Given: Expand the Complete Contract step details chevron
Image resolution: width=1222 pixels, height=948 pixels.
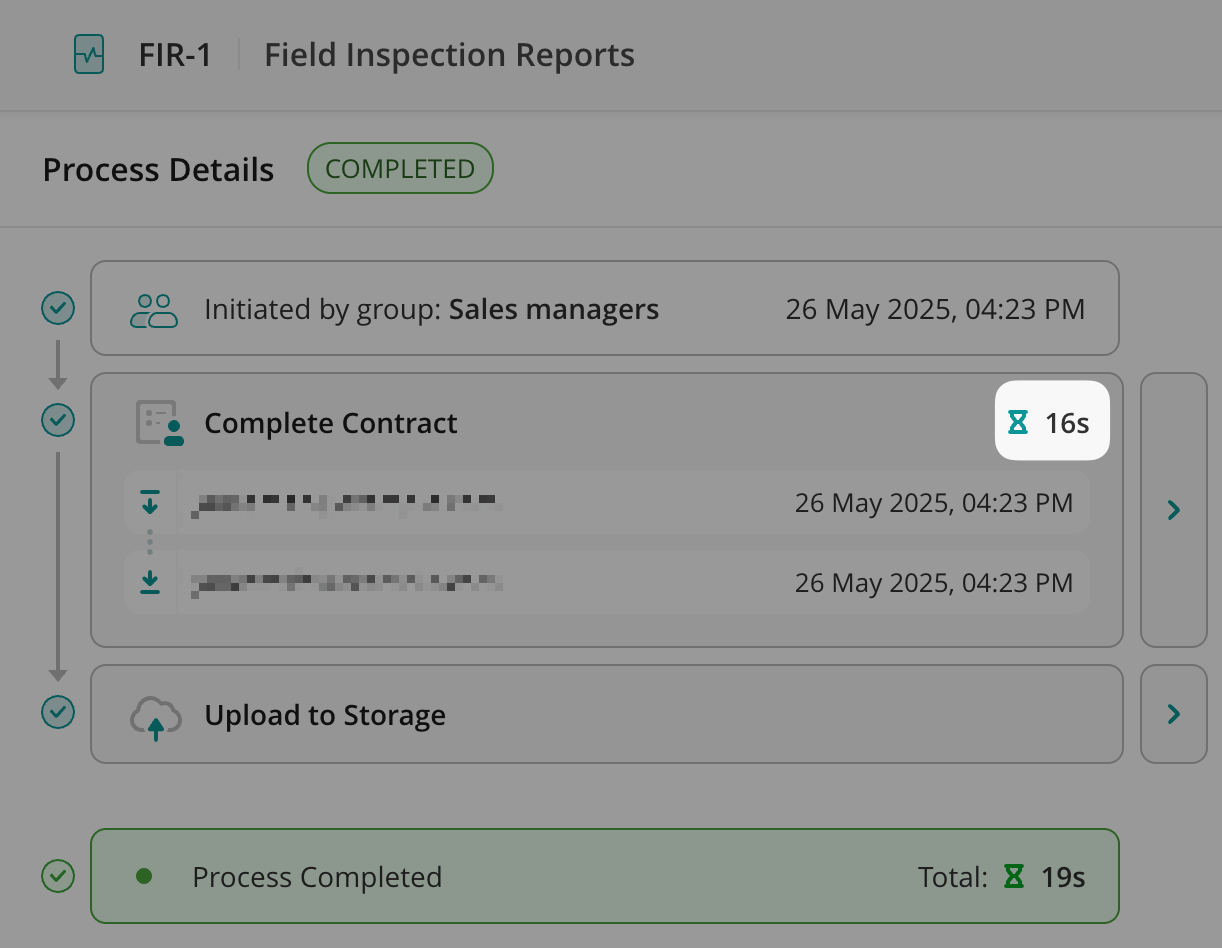Looking at the screenshot, I should pyautogui.click(x=1174, y=510).
